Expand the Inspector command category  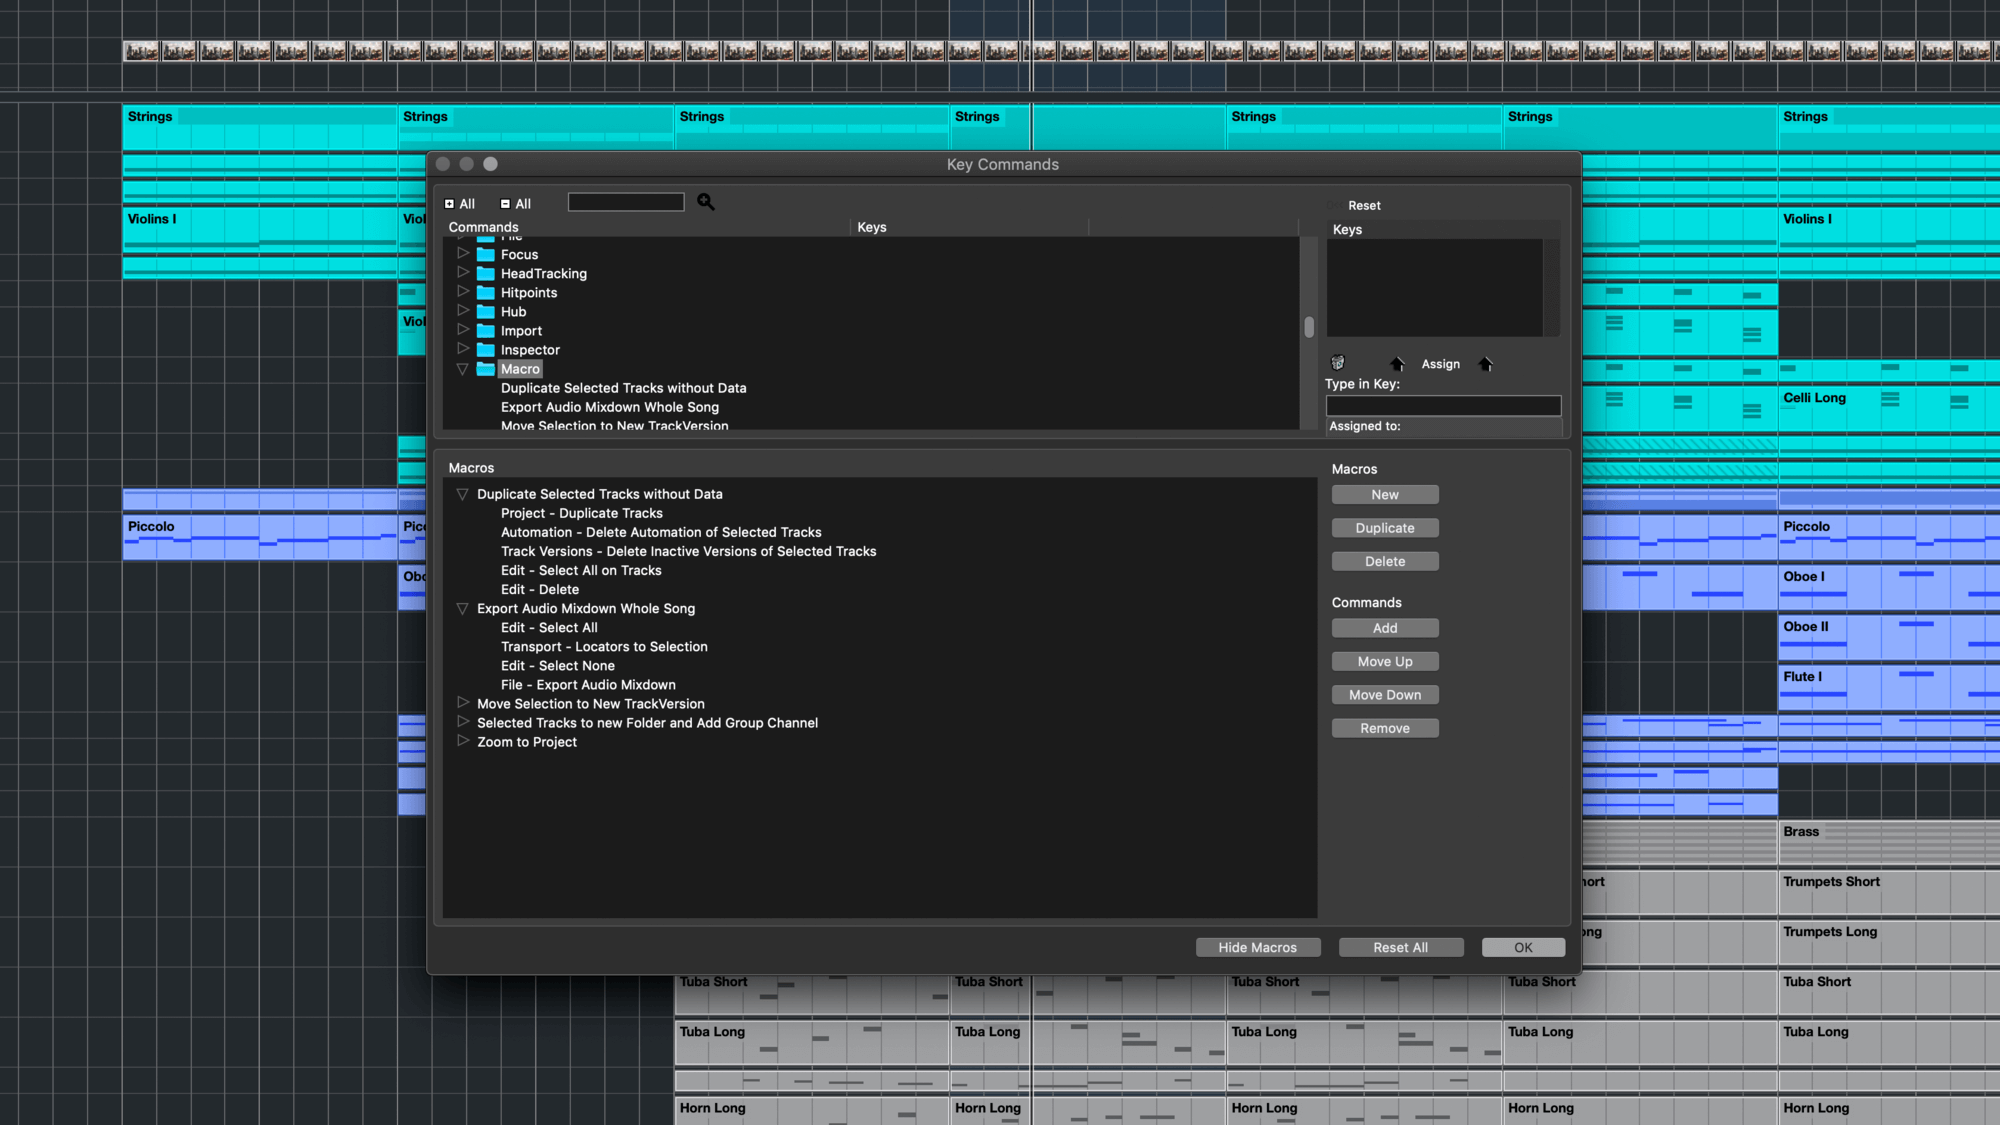[x=463, y=348]
